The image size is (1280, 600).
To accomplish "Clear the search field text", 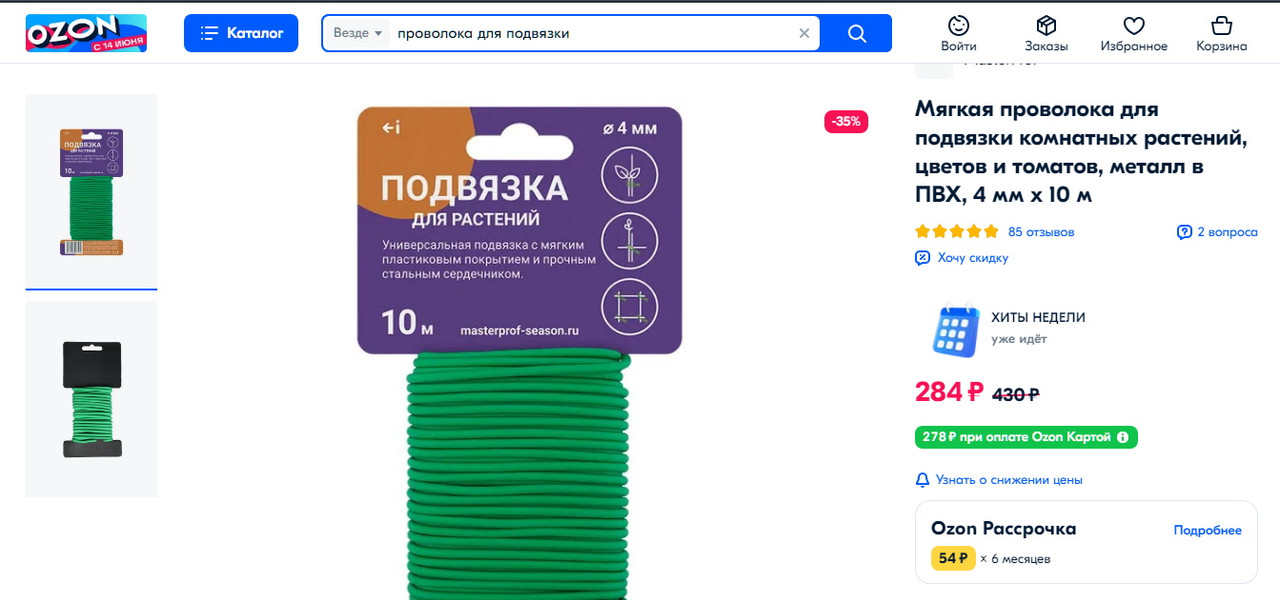I will (x=804, y=33).
